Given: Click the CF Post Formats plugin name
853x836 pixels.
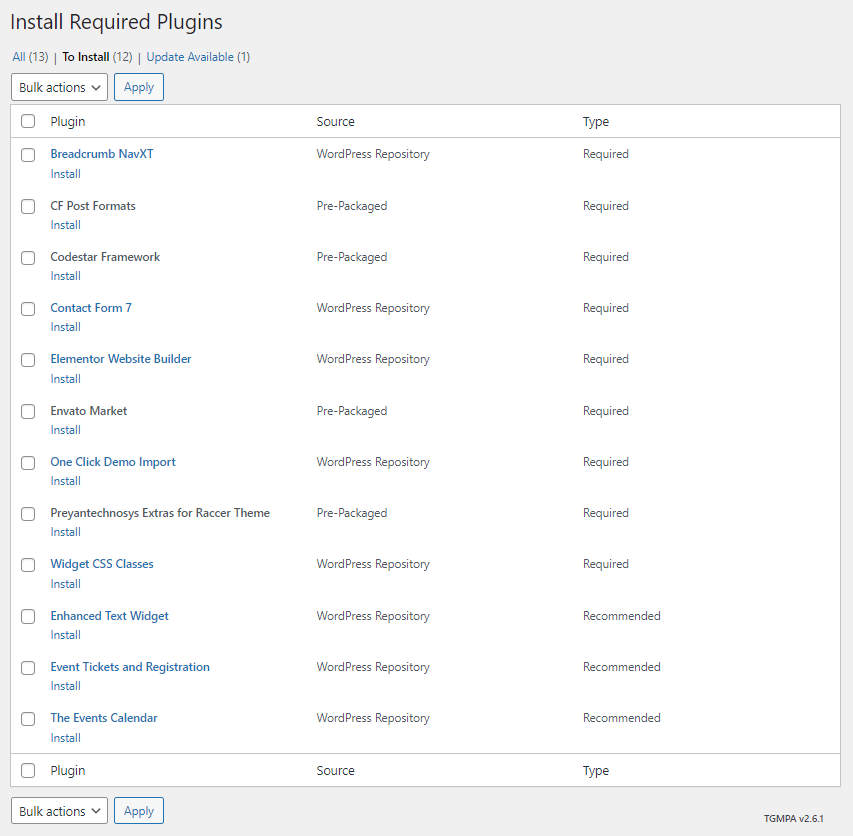Looking at the screenshot, I should (93, 206).
